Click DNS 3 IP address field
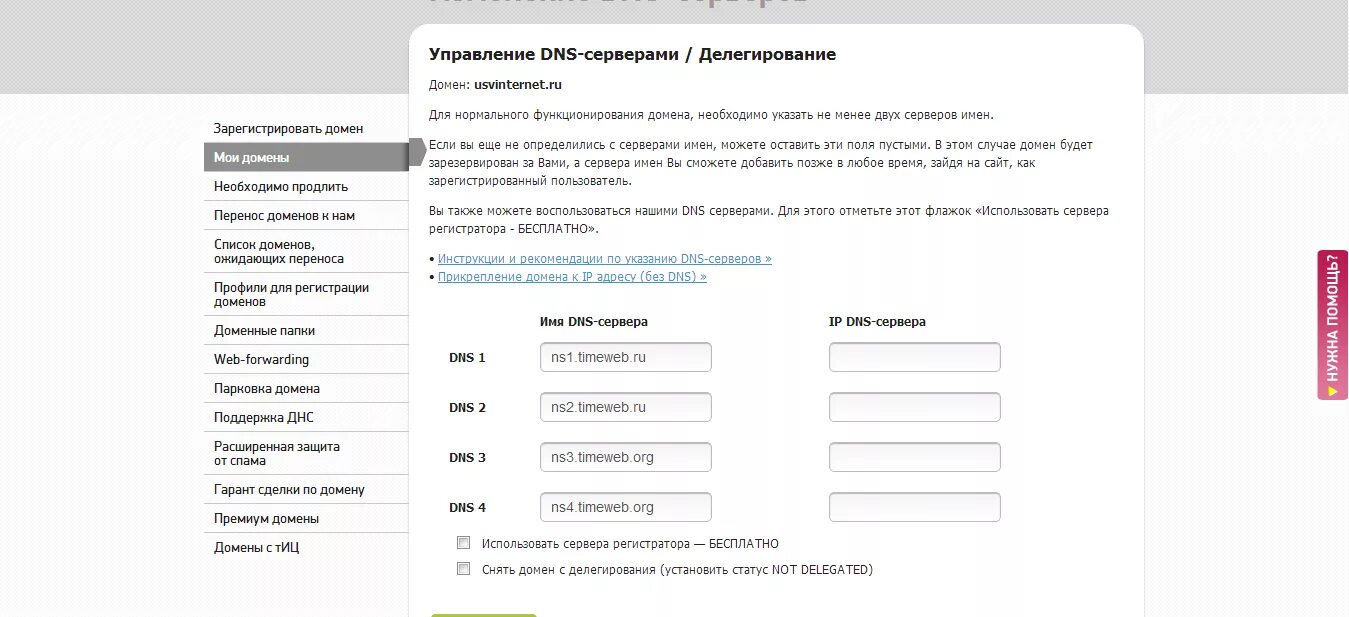Image resolution: width=1349 pixels, height=617 pixels. tap(915, 457)
